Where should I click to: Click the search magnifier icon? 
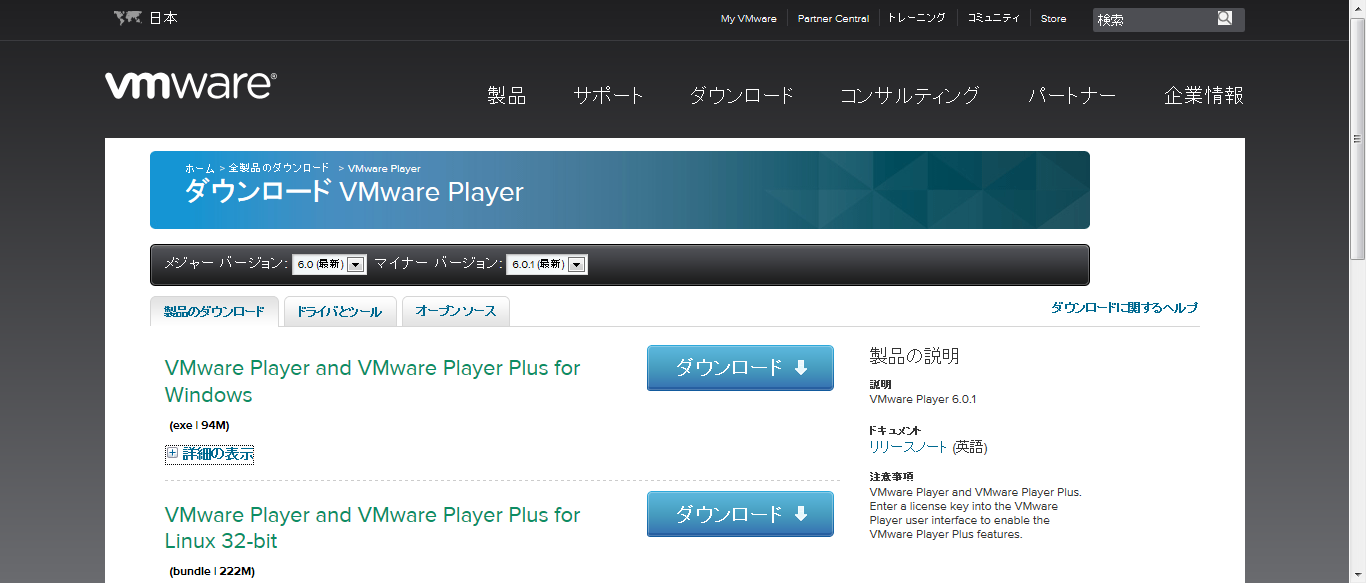click(1225, 18)
